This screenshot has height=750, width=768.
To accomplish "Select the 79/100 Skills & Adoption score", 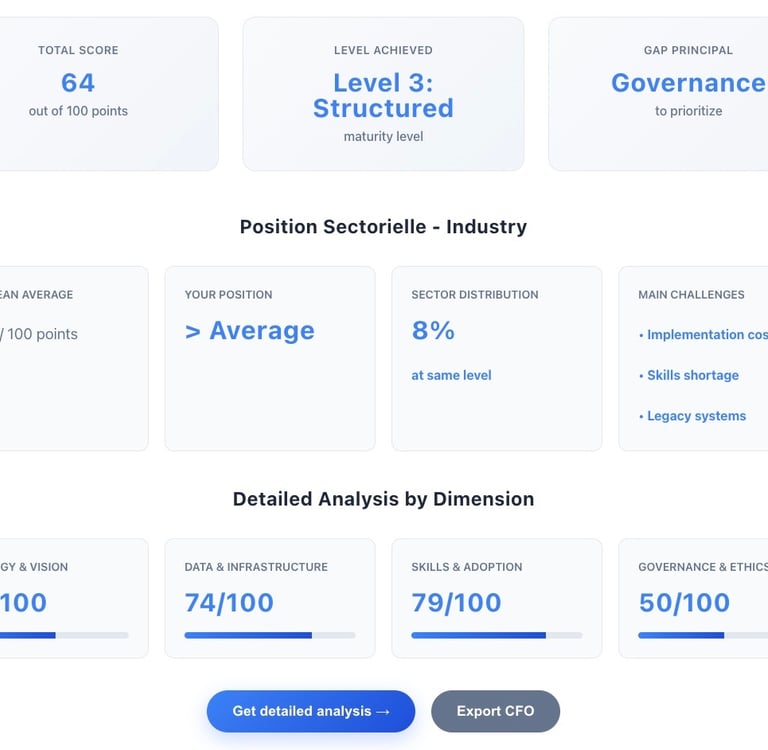I will [456, 602].
